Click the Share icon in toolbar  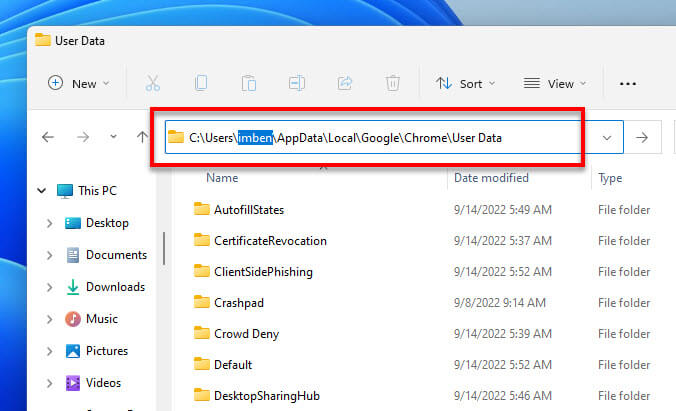coord(344,83)
